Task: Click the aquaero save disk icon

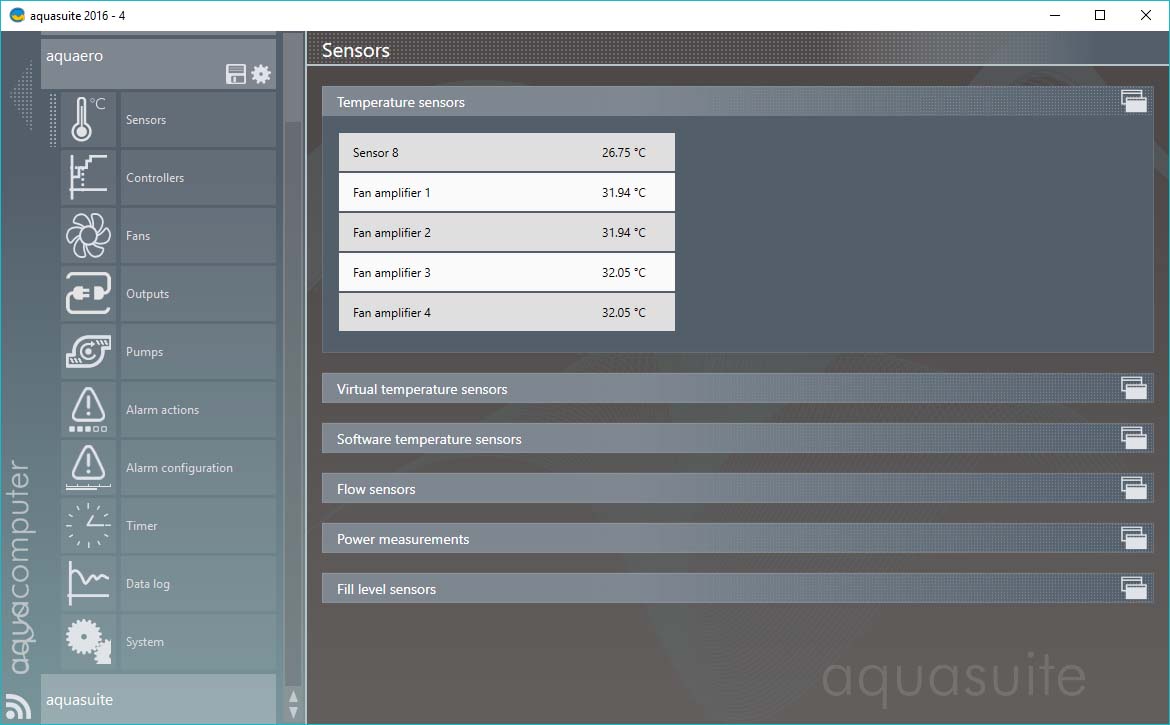Action: tap(236, 74)
